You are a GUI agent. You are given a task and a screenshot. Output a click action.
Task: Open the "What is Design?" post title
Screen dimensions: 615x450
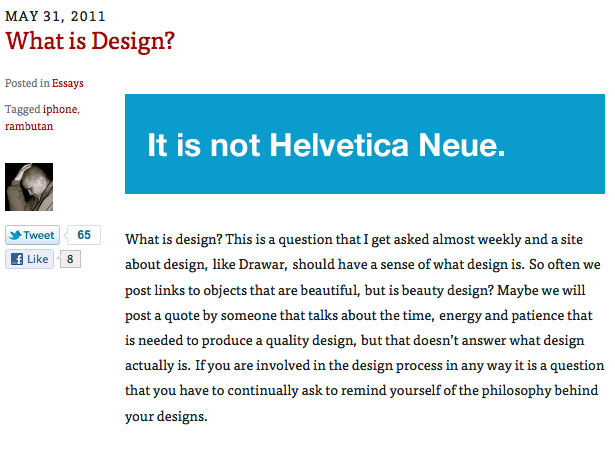click(90, 42)
